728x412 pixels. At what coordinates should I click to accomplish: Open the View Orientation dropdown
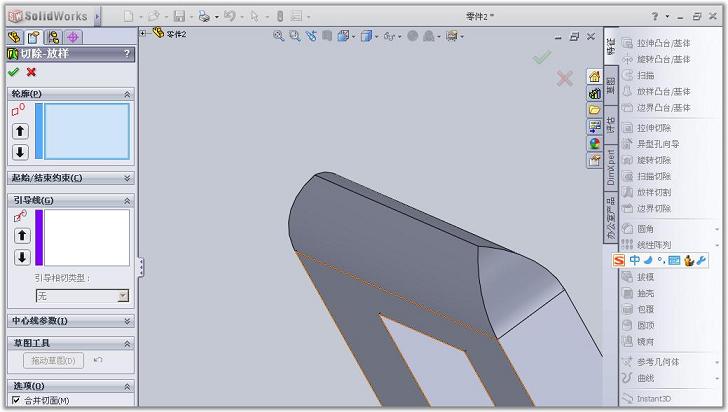[354, 36]
